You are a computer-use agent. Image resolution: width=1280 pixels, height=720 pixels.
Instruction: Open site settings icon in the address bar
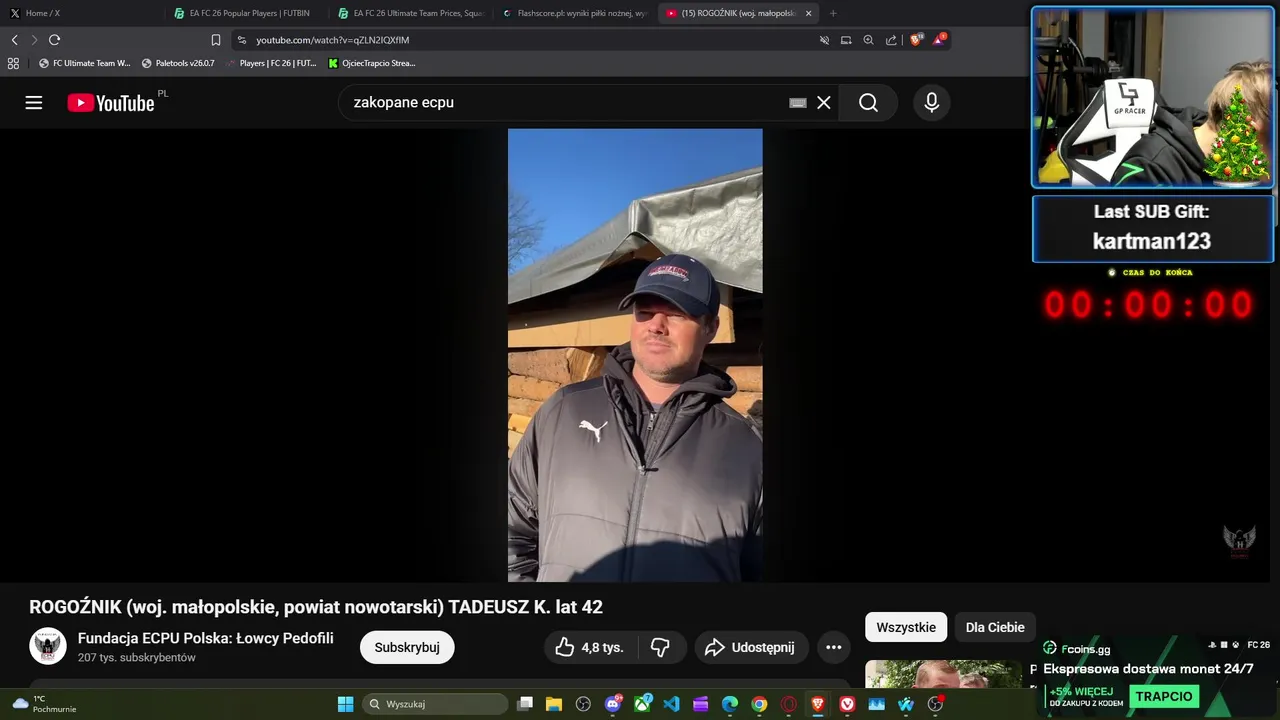pos(242,40)
